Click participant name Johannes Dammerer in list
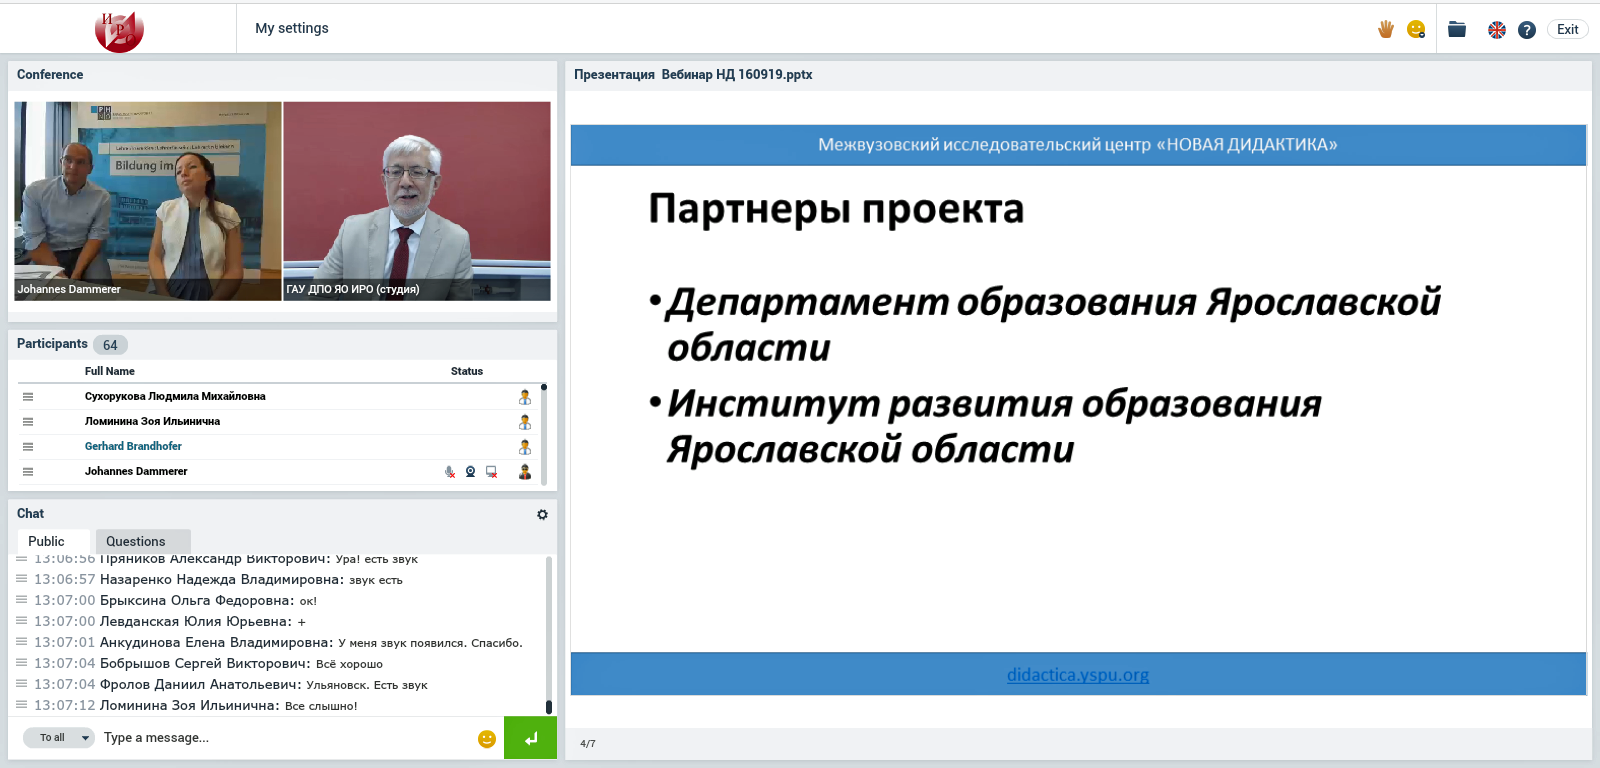The height and width of the screenshot is (768, 1600). [136, 471]
